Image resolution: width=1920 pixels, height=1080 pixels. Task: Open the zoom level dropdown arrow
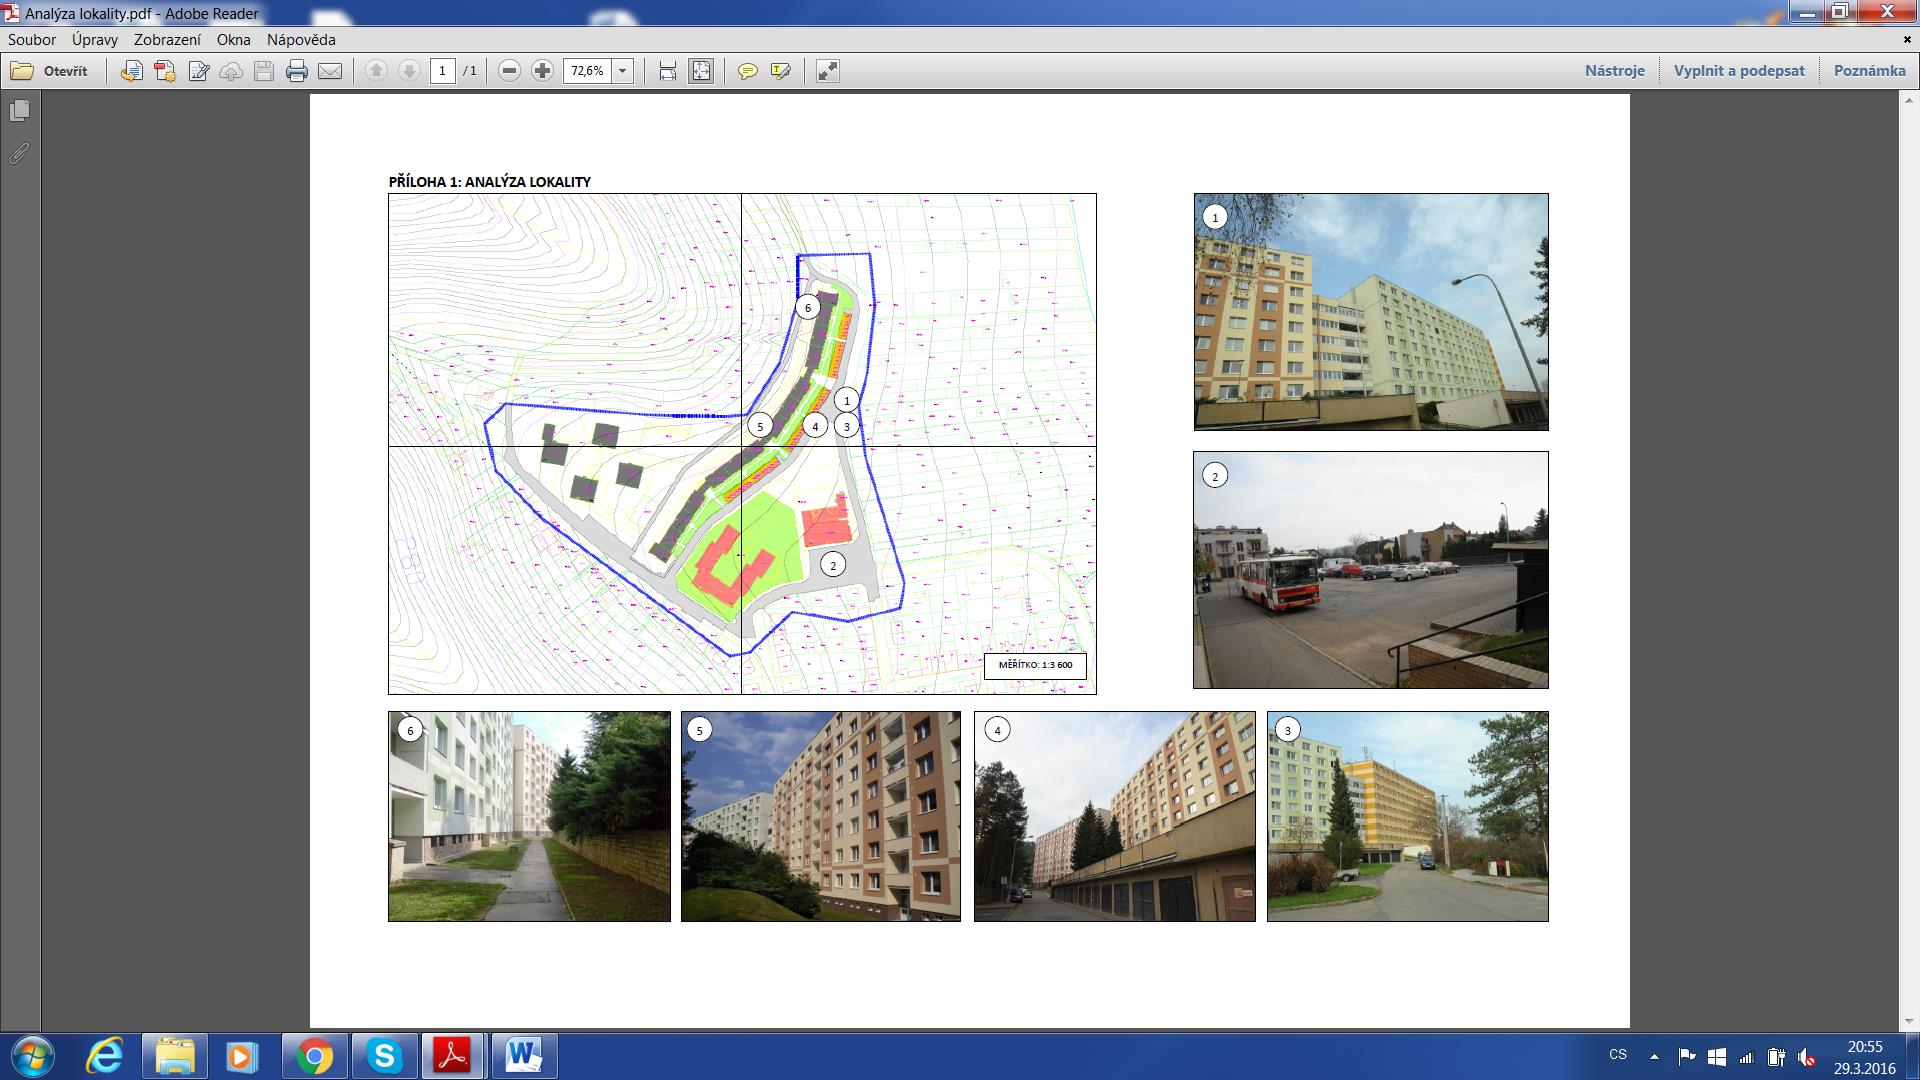[x=623, y=71]
